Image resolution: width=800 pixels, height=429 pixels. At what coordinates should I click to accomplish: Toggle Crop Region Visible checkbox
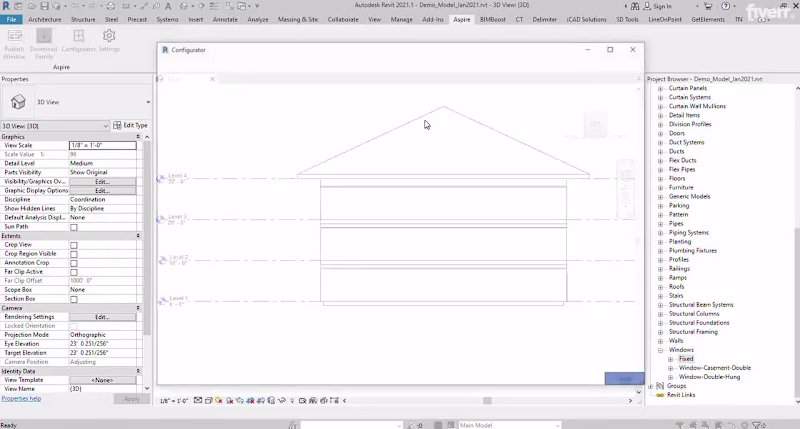point(74,254)
